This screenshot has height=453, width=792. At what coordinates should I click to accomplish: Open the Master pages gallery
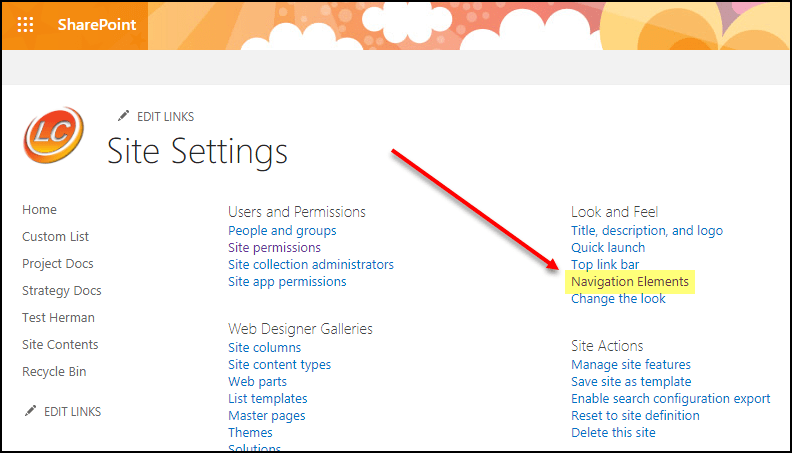(267, 416)
